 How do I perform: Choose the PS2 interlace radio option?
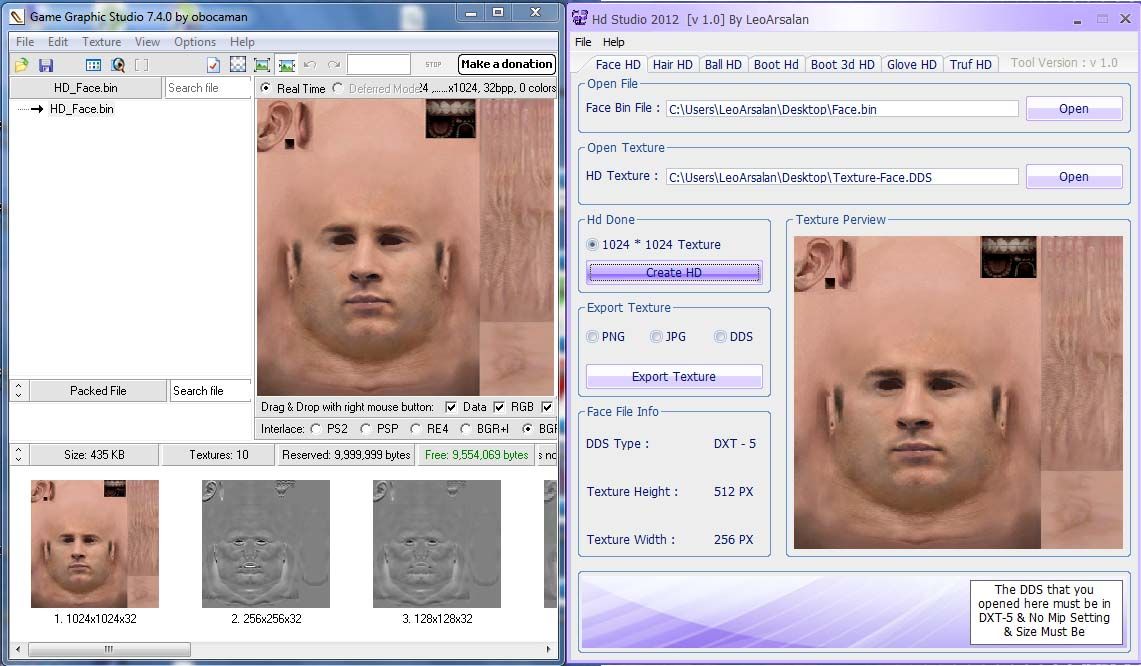[316, 429]
